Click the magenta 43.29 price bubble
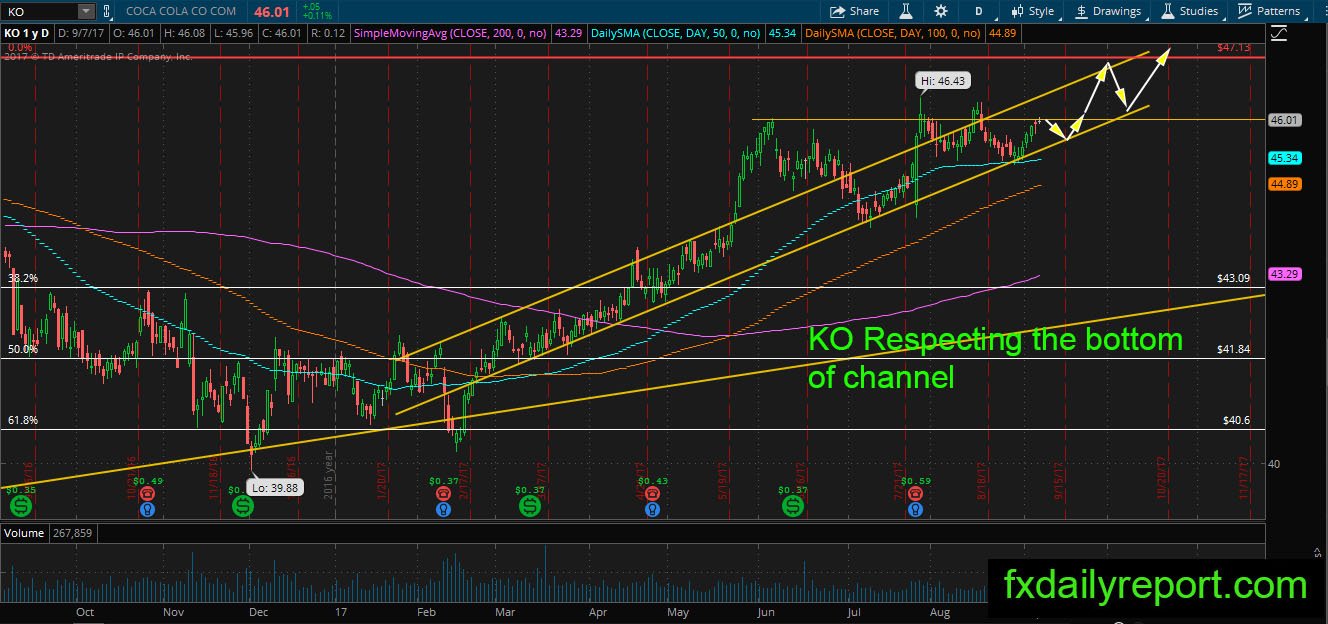1328x624 pixels. [x=1284, y=273]
